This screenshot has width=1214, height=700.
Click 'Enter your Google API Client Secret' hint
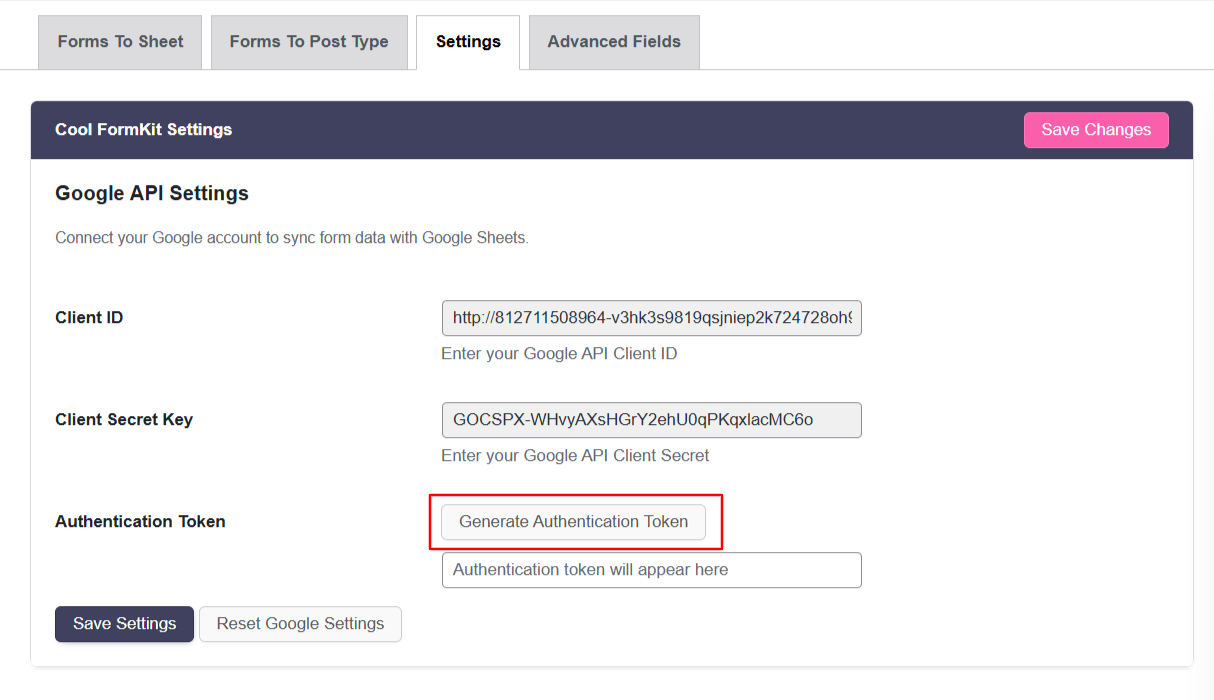[575, 456]
